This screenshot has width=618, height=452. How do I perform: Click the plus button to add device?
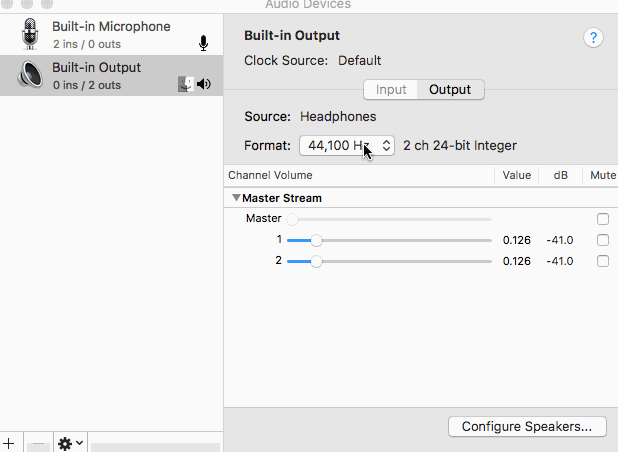point(9,443)
